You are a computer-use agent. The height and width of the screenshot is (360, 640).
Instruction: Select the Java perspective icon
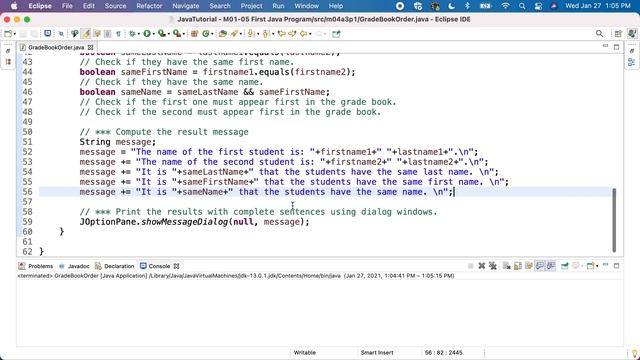[x=632, y=33]
